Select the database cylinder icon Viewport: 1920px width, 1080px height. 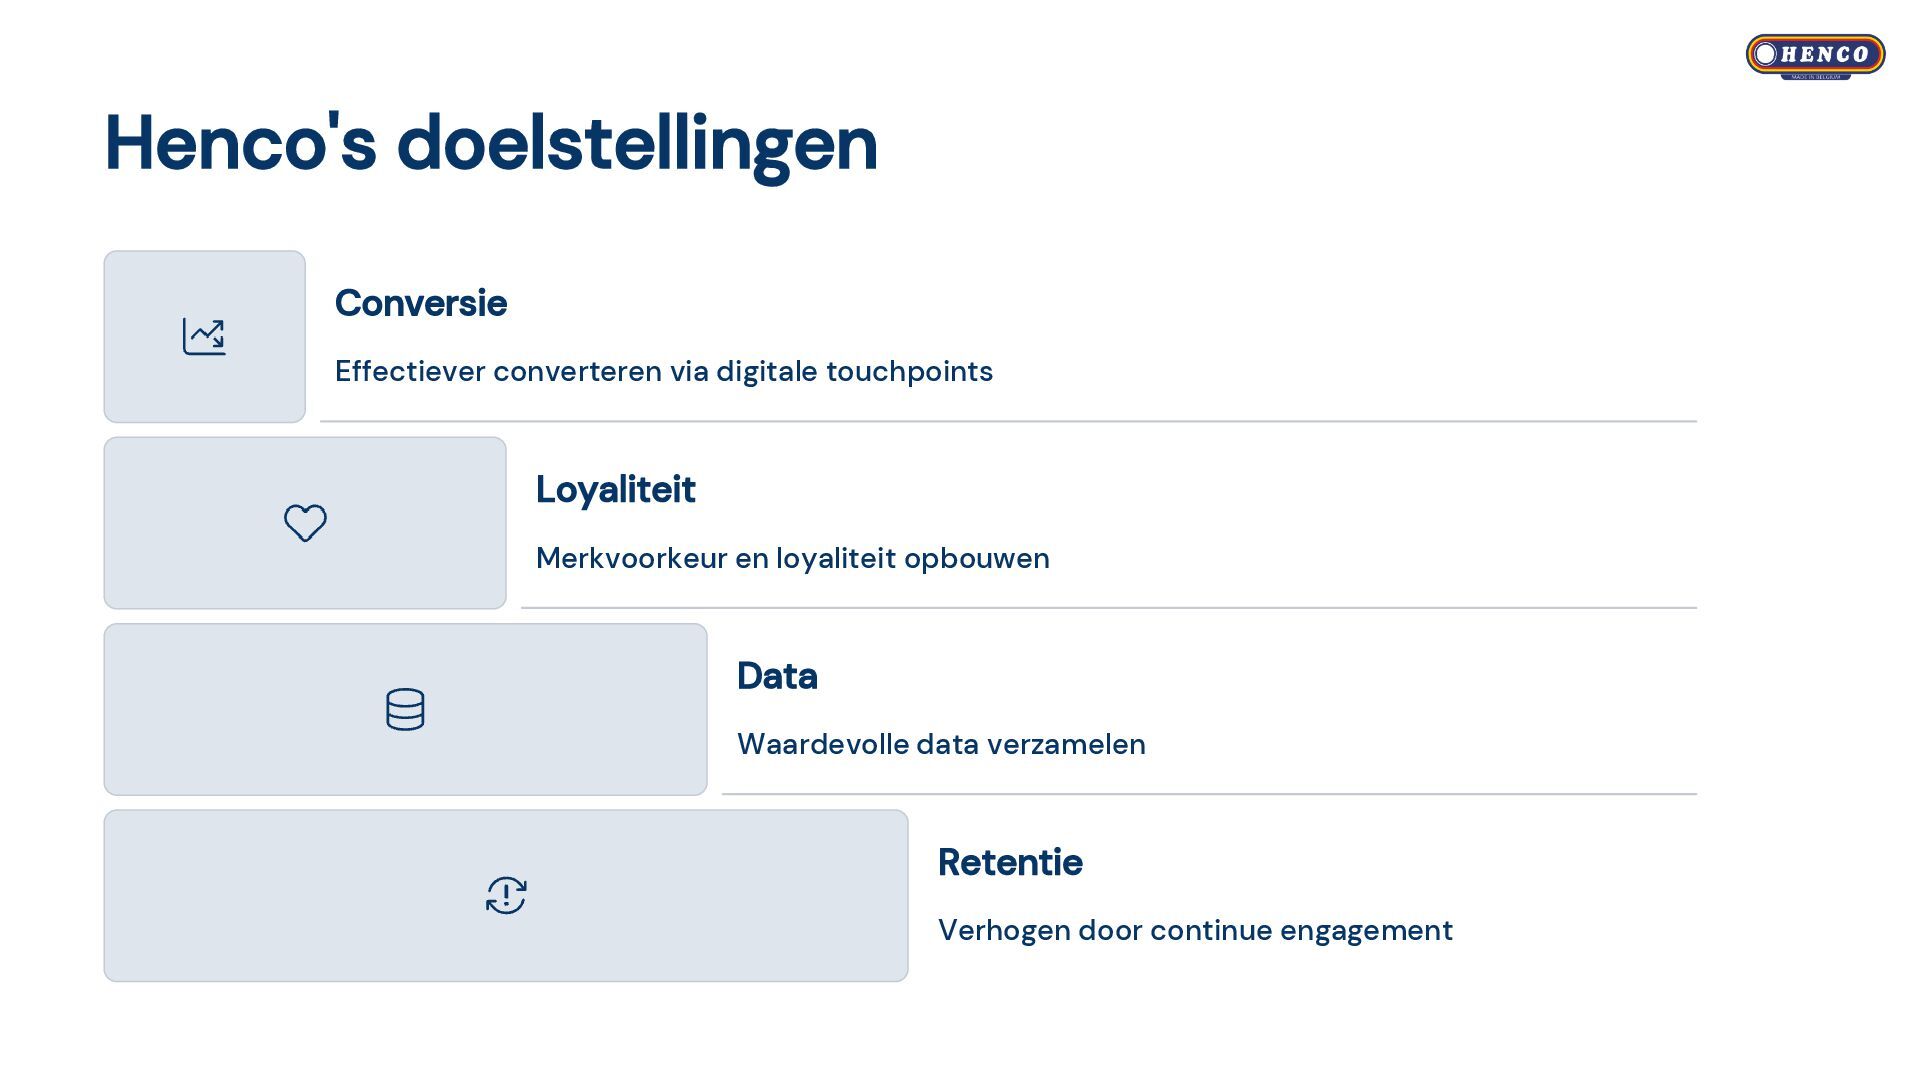(405, 709)
